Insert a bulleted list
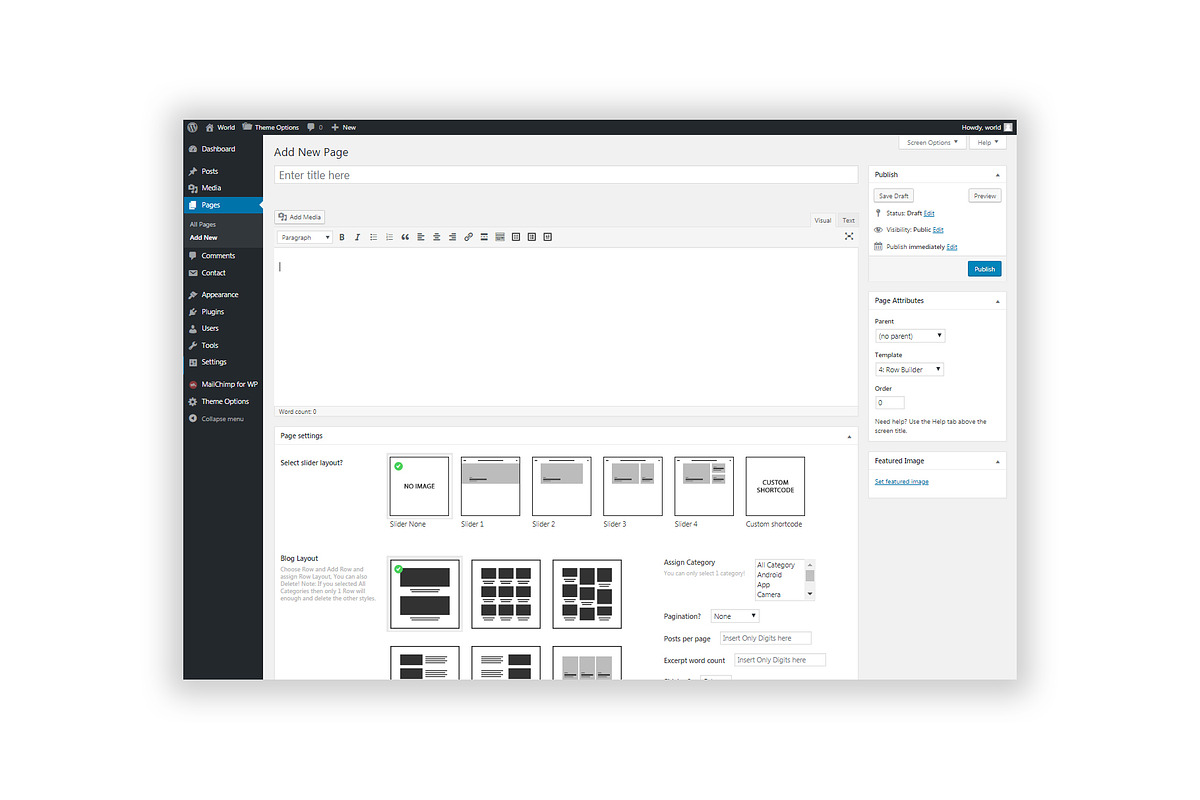 point(373,237)
